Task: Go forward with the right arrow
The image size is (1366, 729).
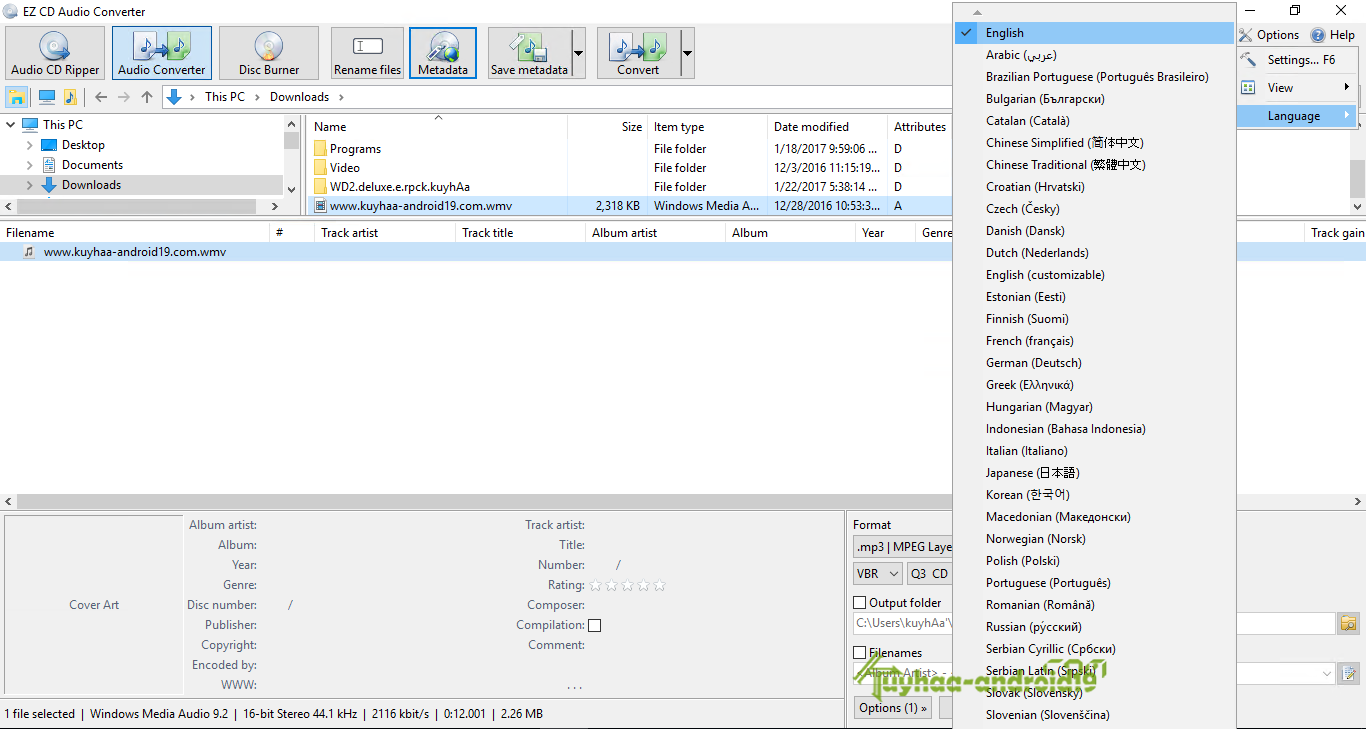Action: (x=124, y=97)
